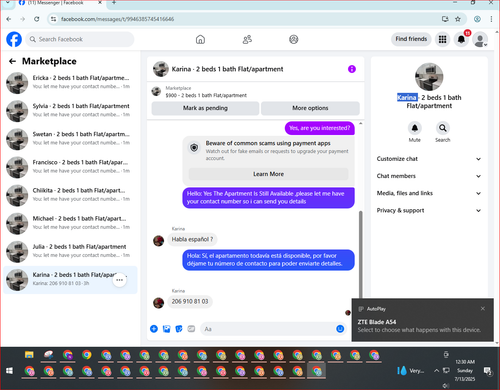Open the Windows notification center icon
This screenshot has width=500, height=390.
pyautogui.click(x=488, y=370)
